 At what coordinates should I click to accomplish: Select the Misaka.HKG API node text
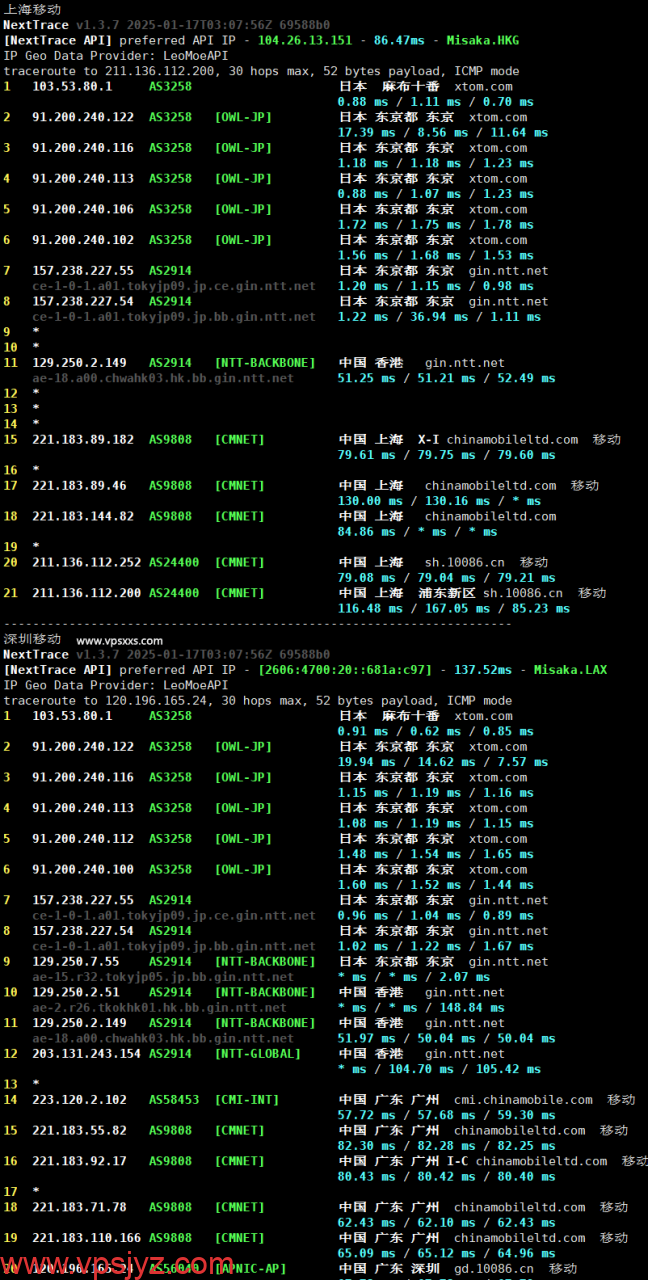(482, 41)
